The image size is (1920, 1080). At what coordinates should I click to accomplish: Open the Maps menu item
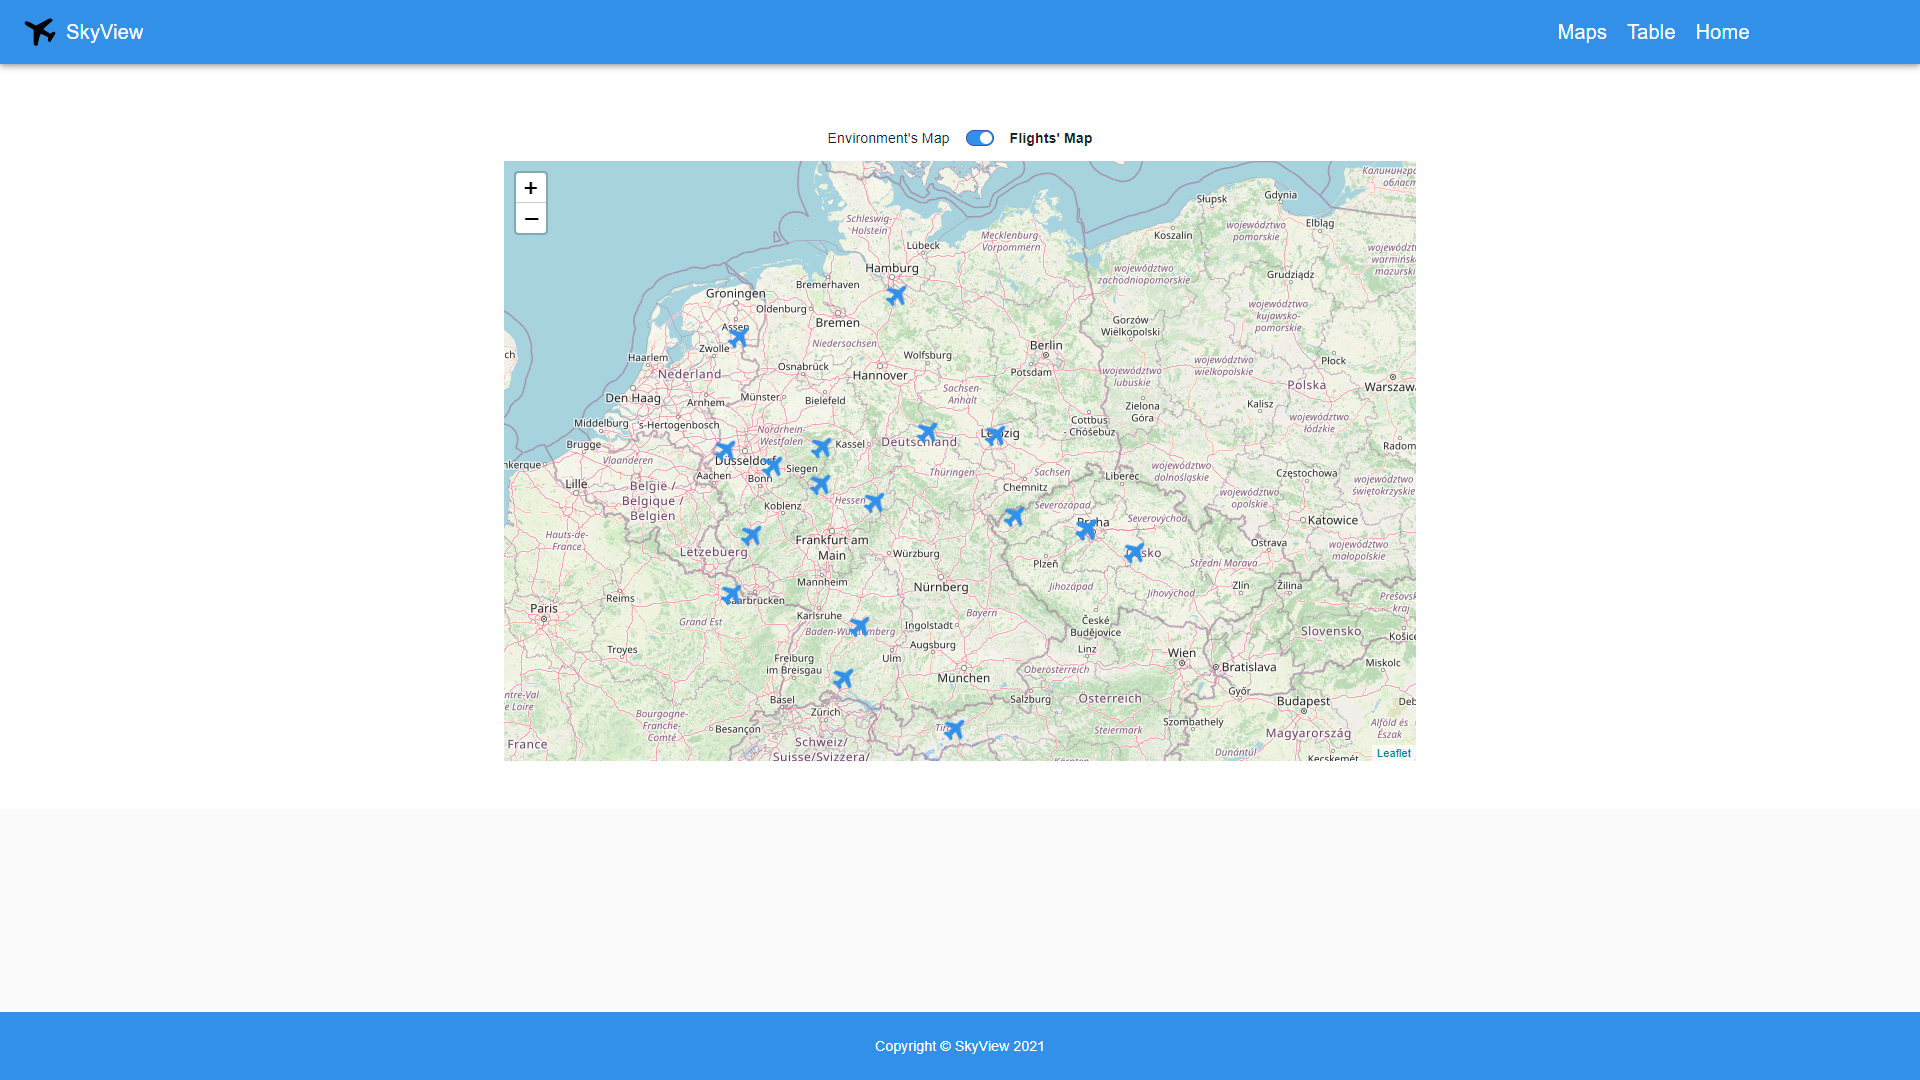pyautogui.click(x=1582, y=32)
